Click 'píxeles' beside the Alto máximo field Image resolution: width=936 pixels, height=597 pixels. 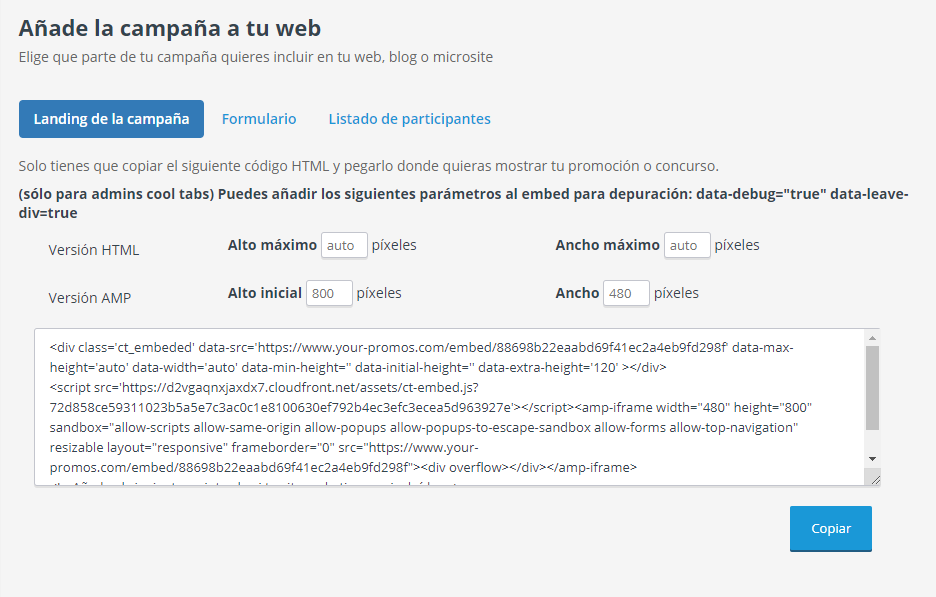(x=394, y=245)
